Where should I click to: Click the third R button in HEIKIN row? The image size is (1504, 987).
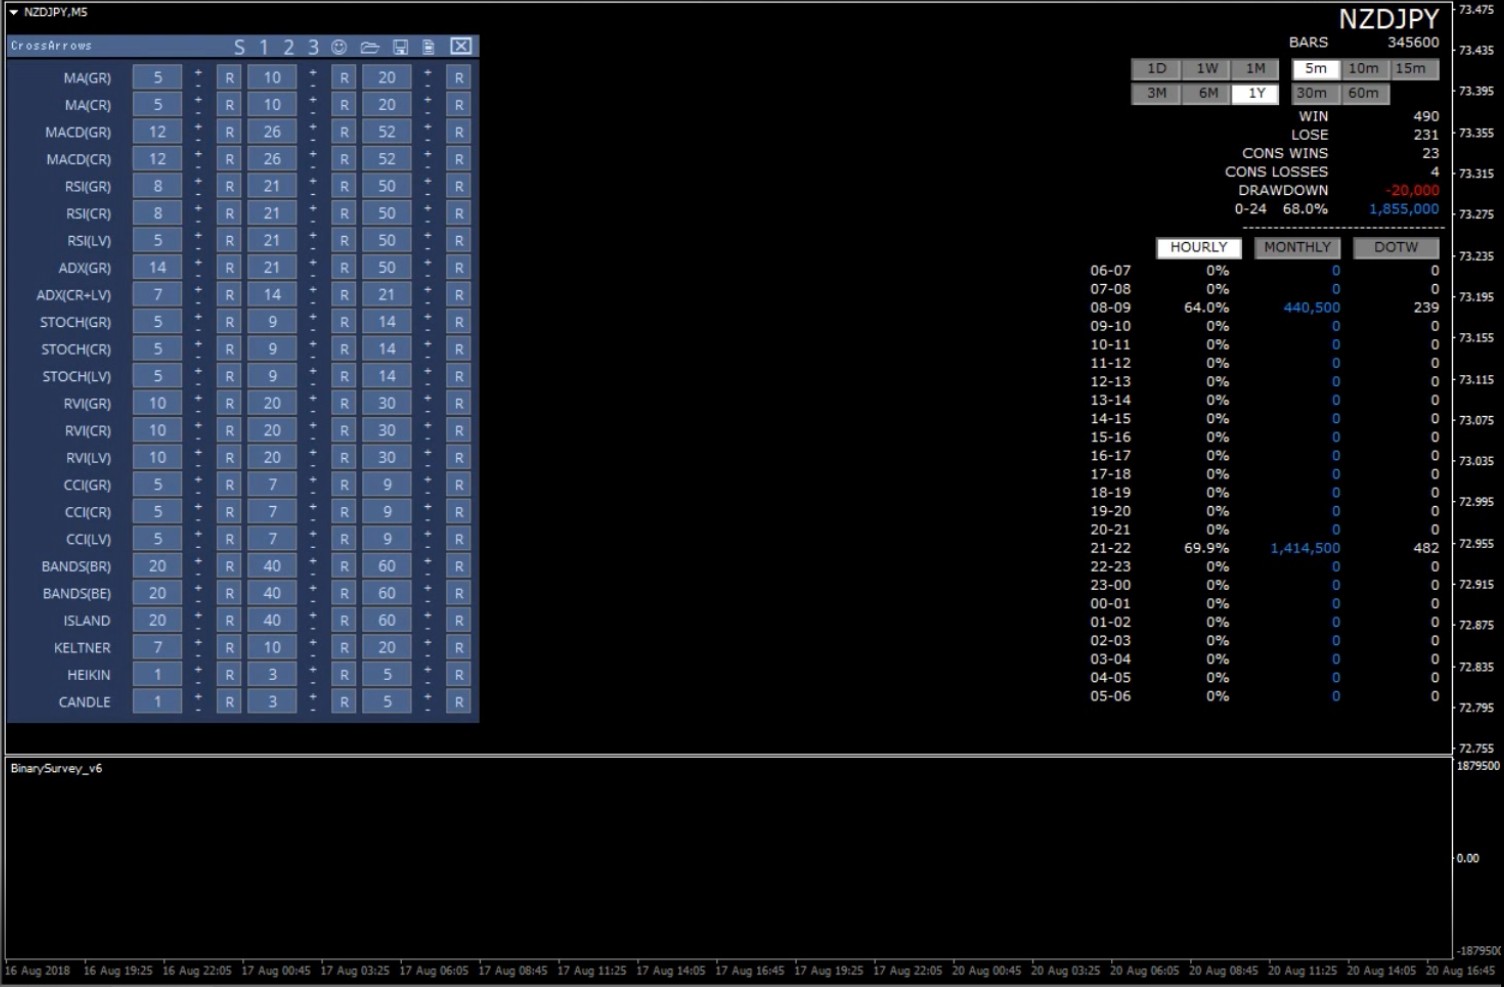(x=459, y=675)
